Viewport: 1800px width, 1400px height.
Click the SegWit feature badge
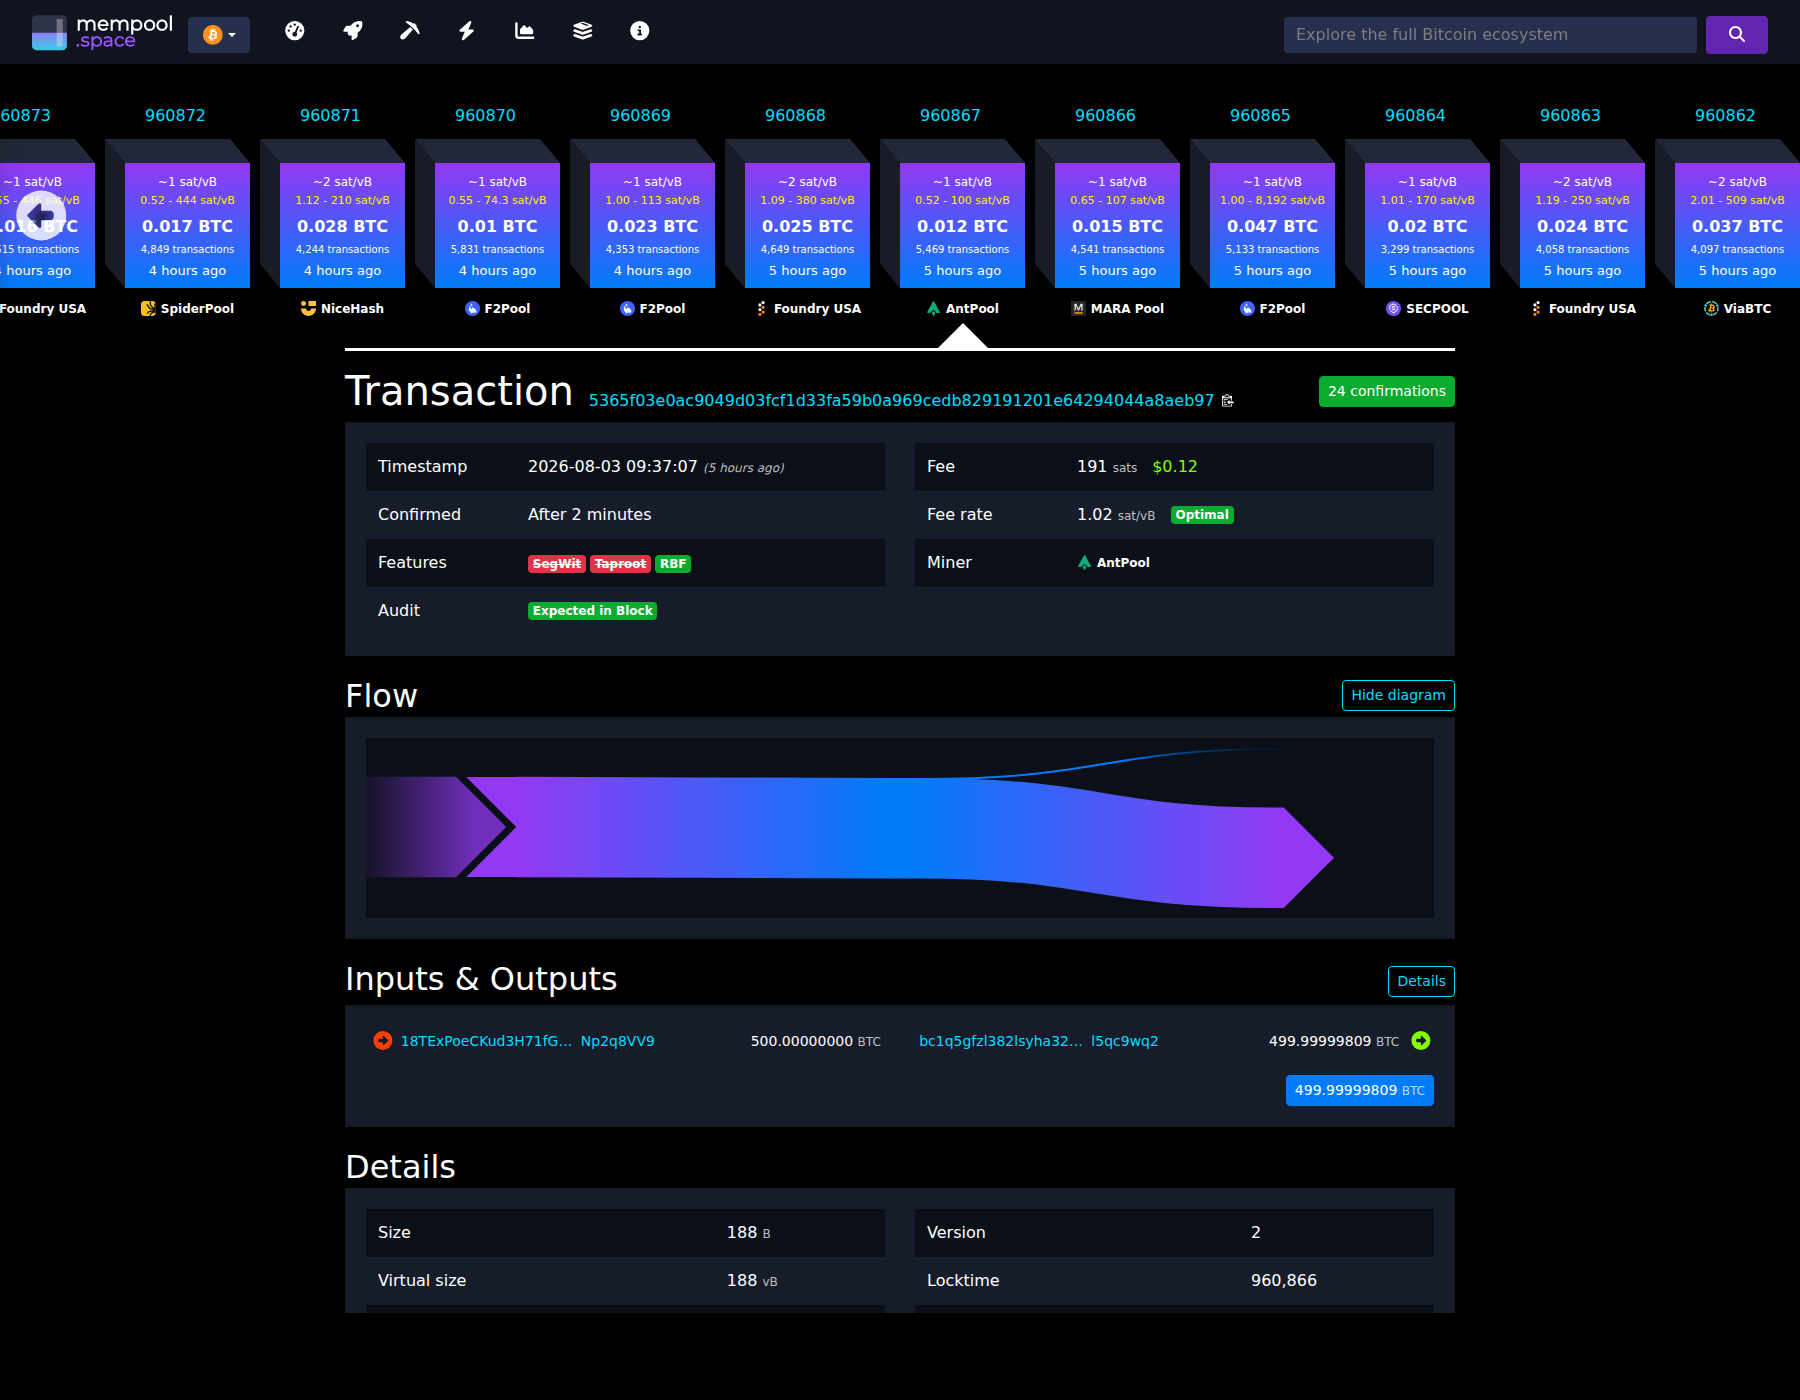coord(557,564)
